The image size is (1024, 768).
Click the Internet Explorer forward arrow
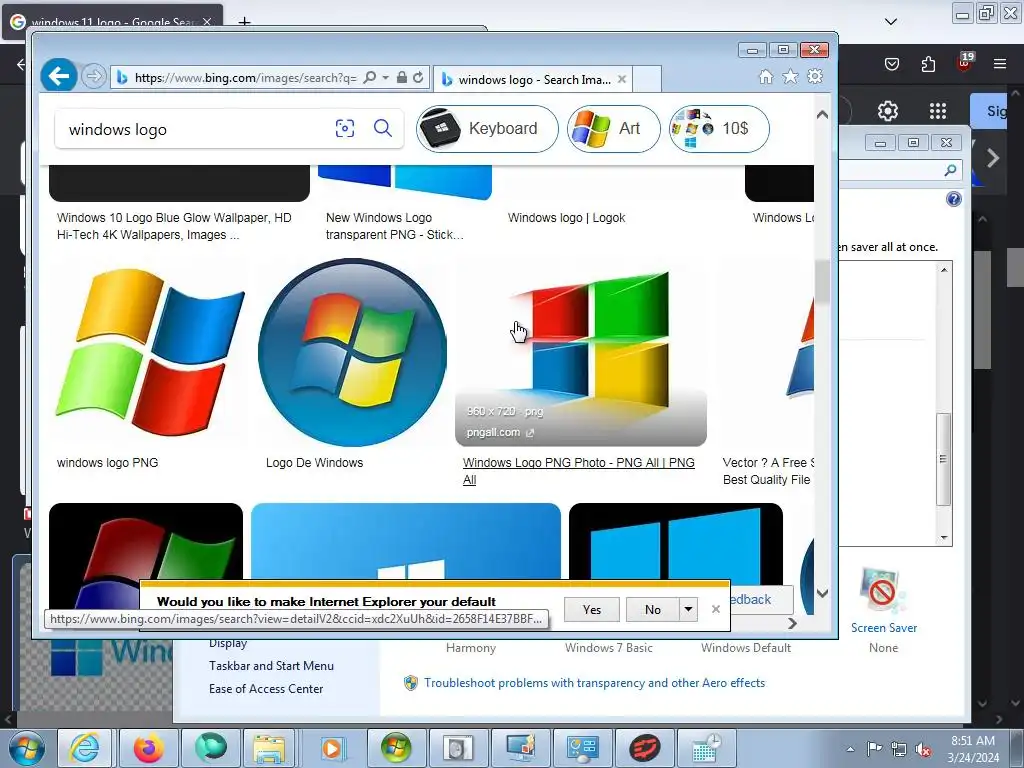click(94, 77)
